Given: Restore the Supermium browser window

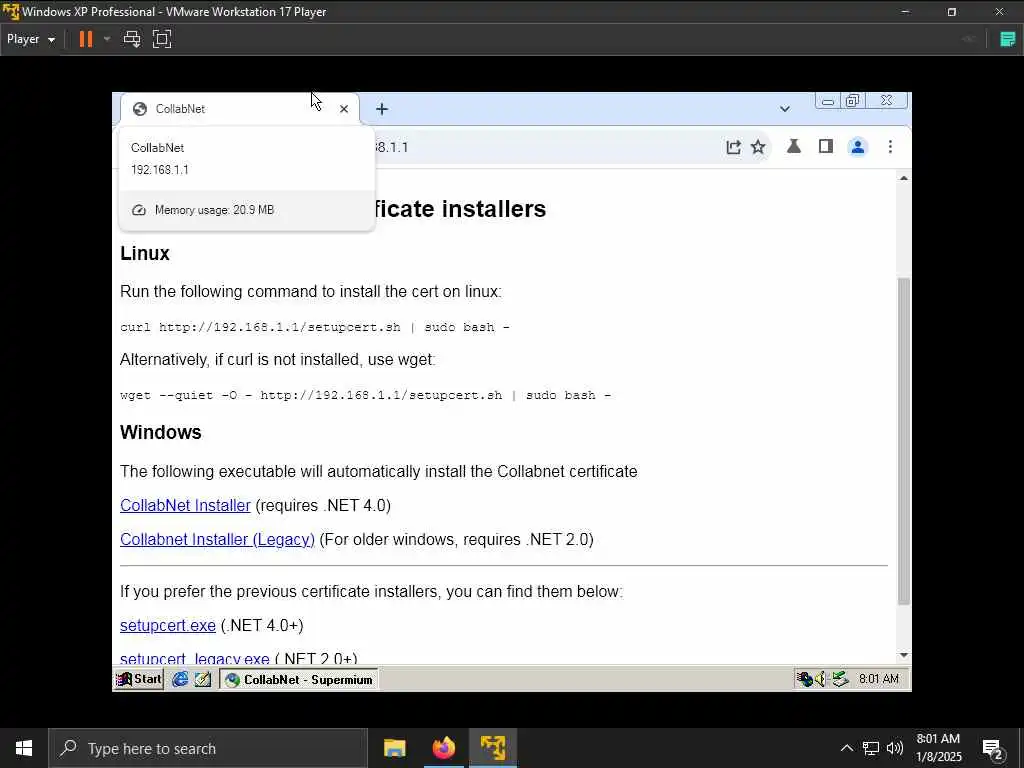Looking at the screenshot, I should click(x=852, y=101).
